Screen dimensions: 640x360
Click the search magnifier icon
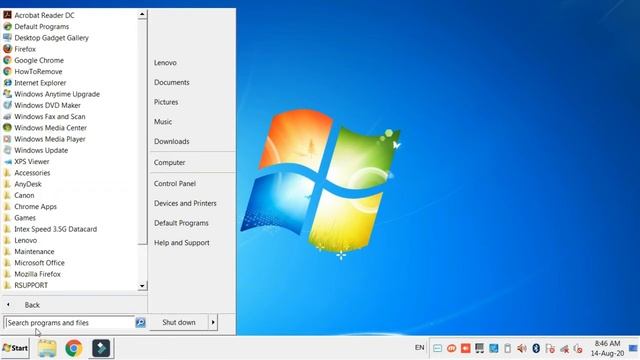click(140, 322)
